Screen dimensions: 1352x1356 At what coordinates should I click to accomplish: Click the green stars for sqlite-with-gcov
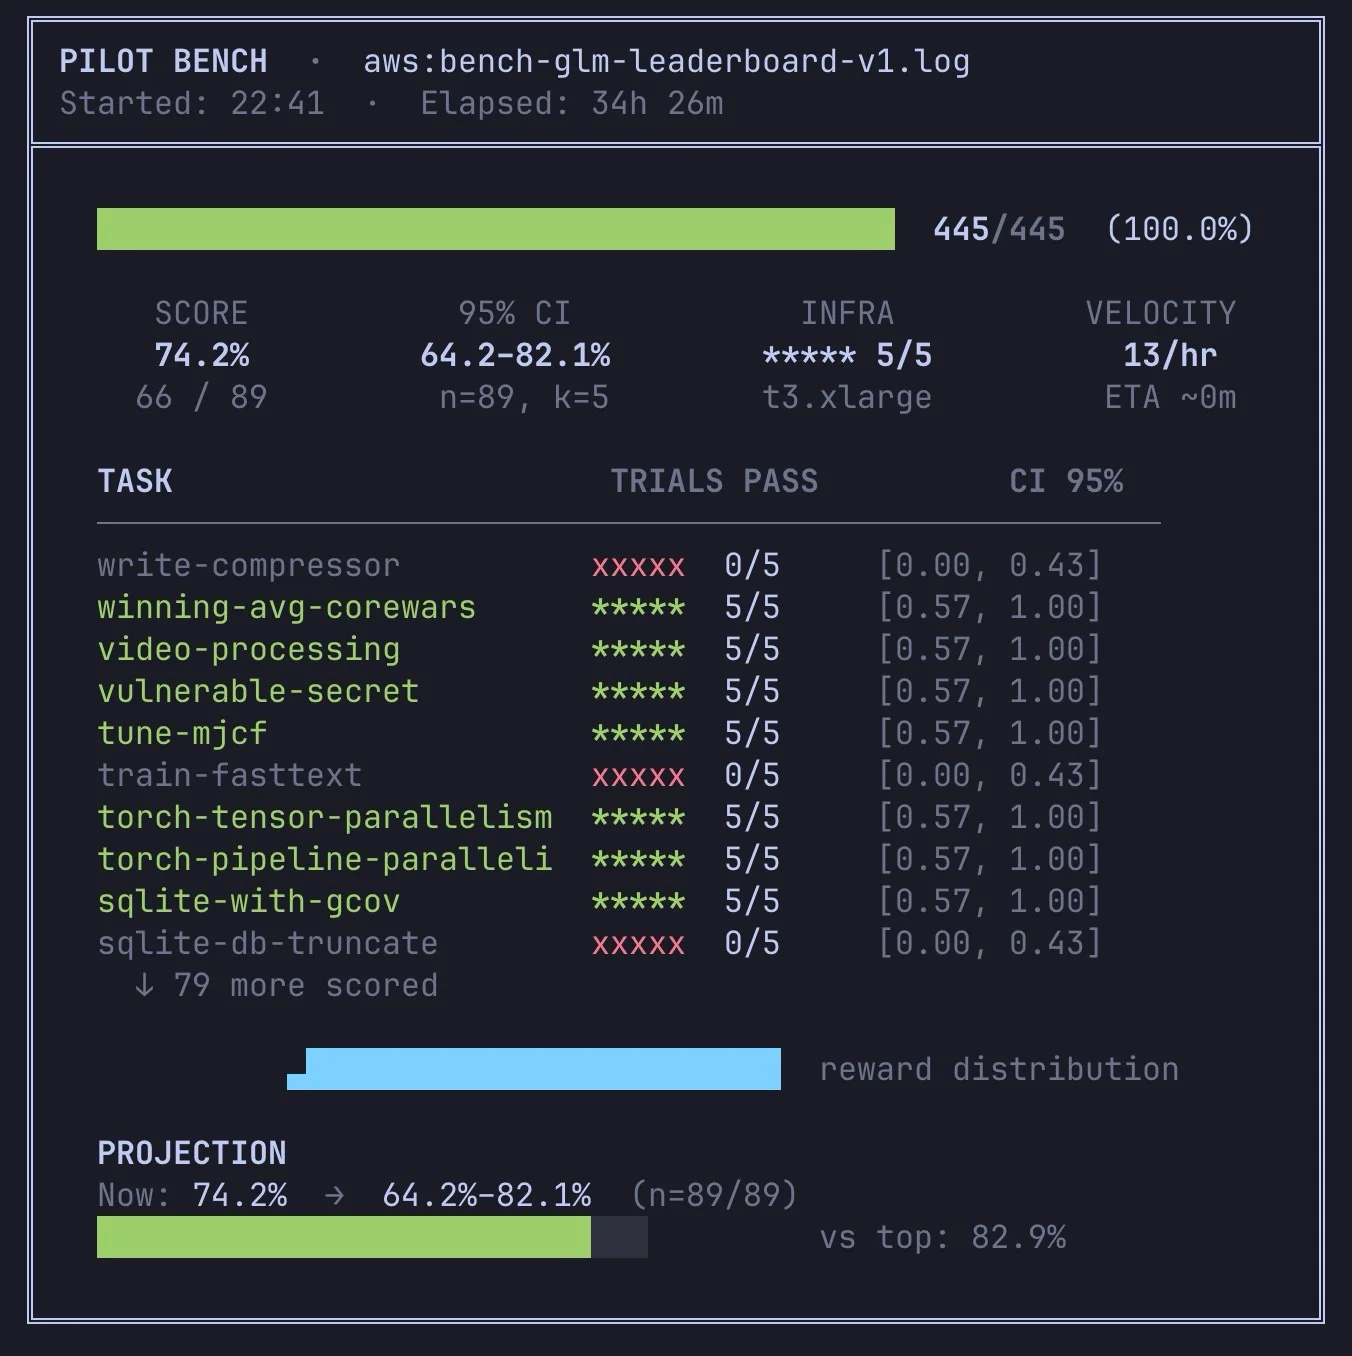(x=638, y=902)
